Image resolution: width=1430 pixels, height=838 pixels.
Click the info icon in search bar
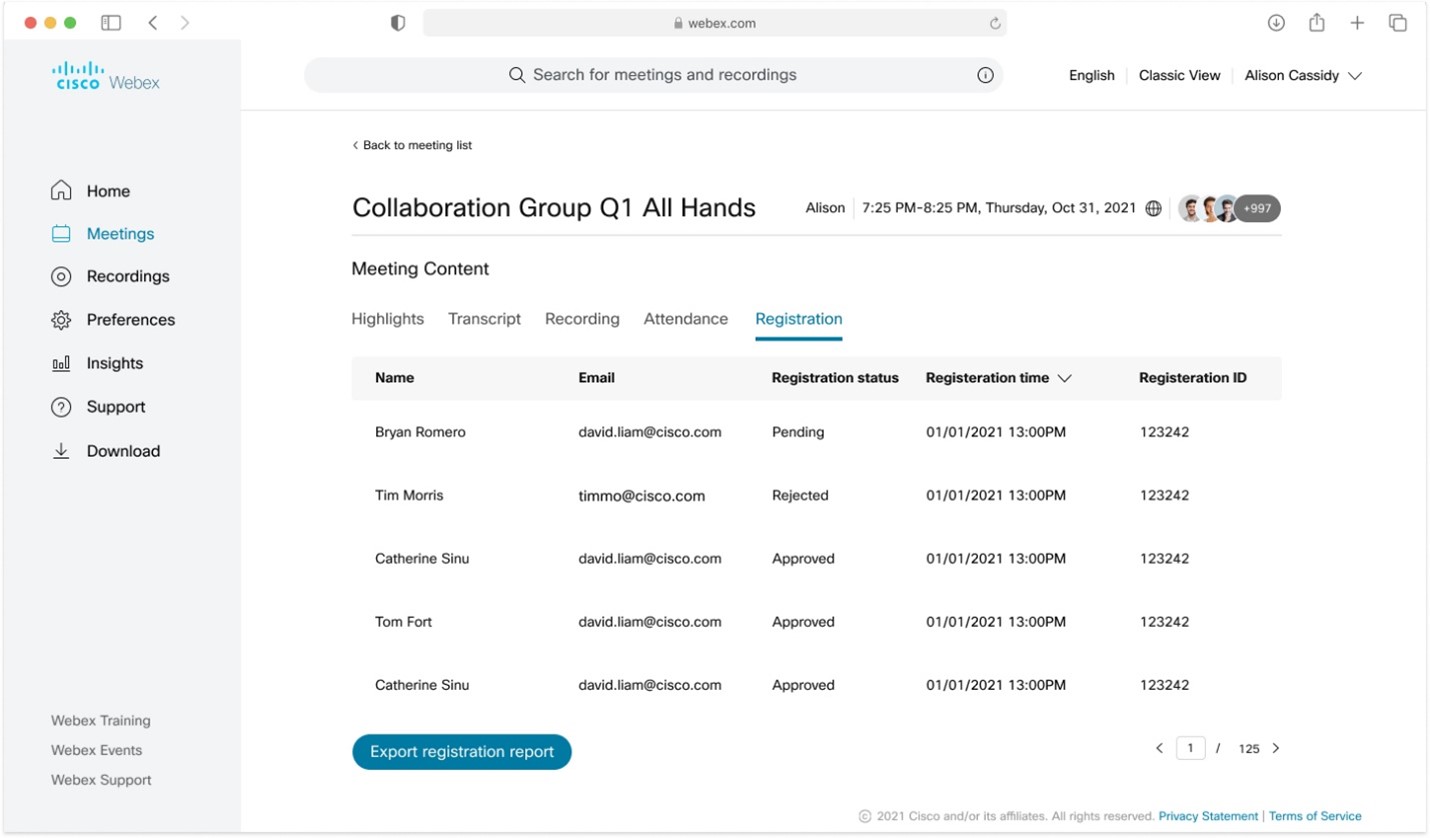985,75
